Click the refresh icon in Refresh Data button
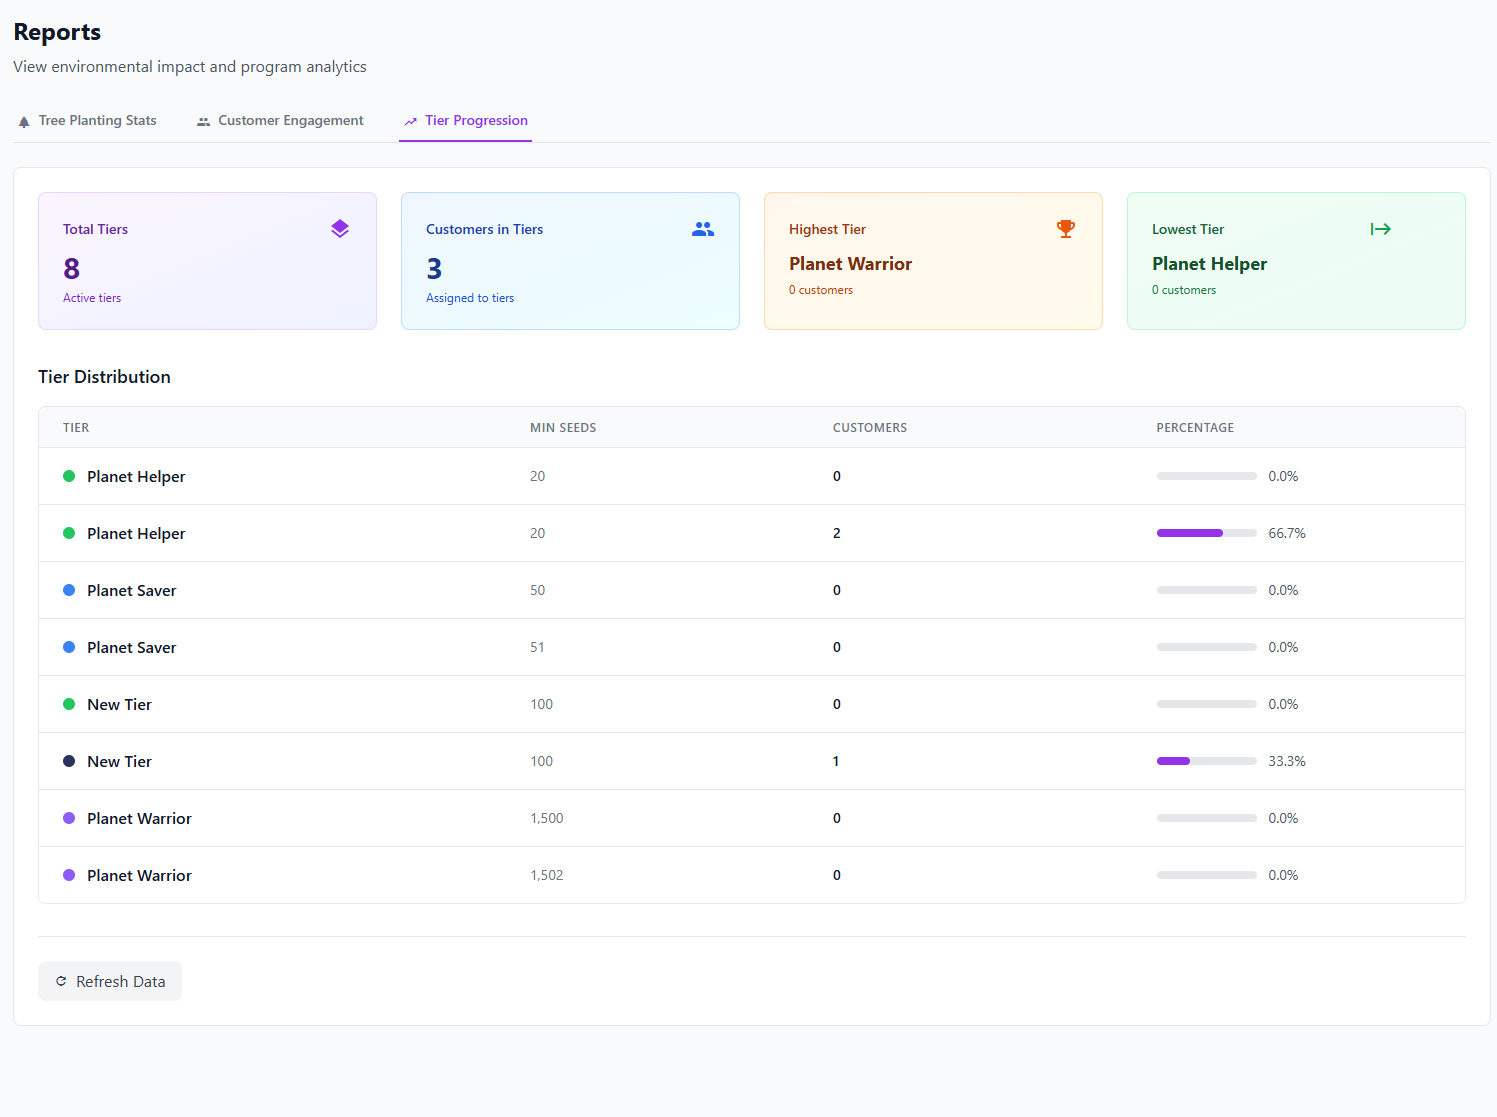This screenshot has height=1117, width=1497. 61,982
